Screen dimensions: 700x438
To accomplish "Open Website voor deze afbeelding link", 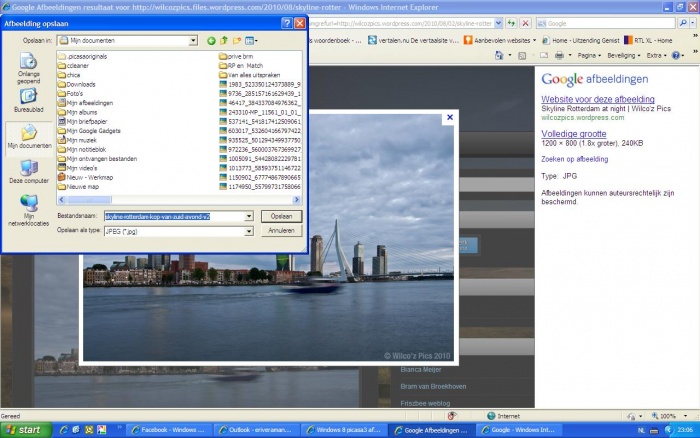I will (597, 100).
